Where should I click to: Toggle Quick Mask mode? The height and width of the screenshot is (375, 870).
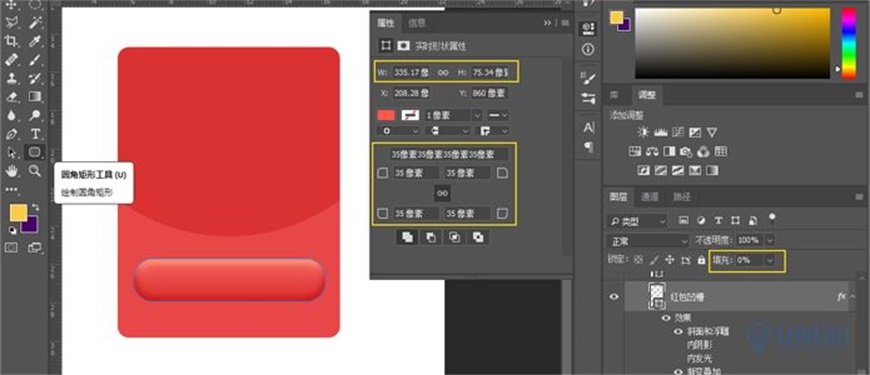pyautogui.click(x=11, y=247)
